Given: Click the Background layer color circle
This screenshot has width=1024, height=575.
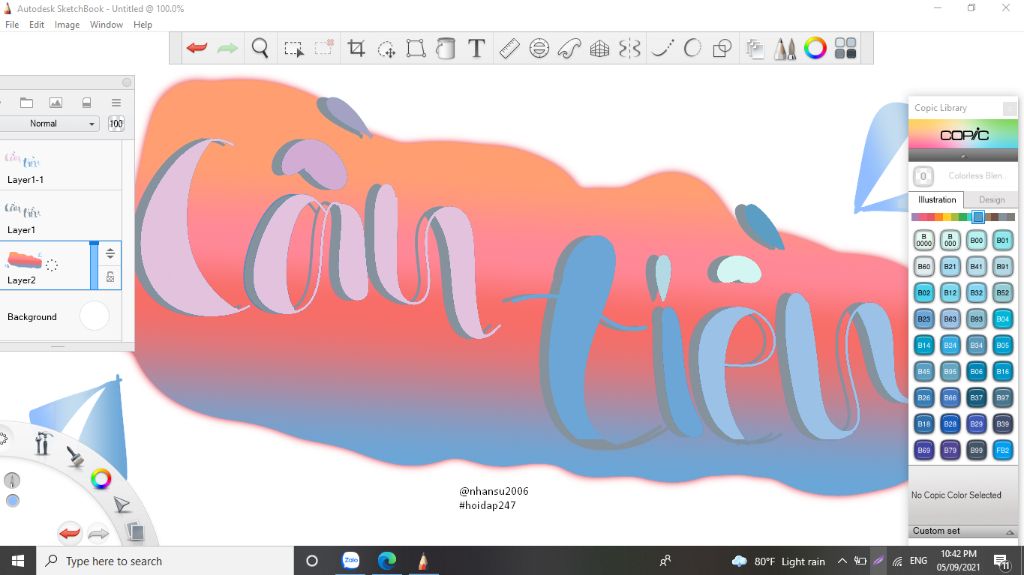Looking at the screenshot, I should (94, 316).
